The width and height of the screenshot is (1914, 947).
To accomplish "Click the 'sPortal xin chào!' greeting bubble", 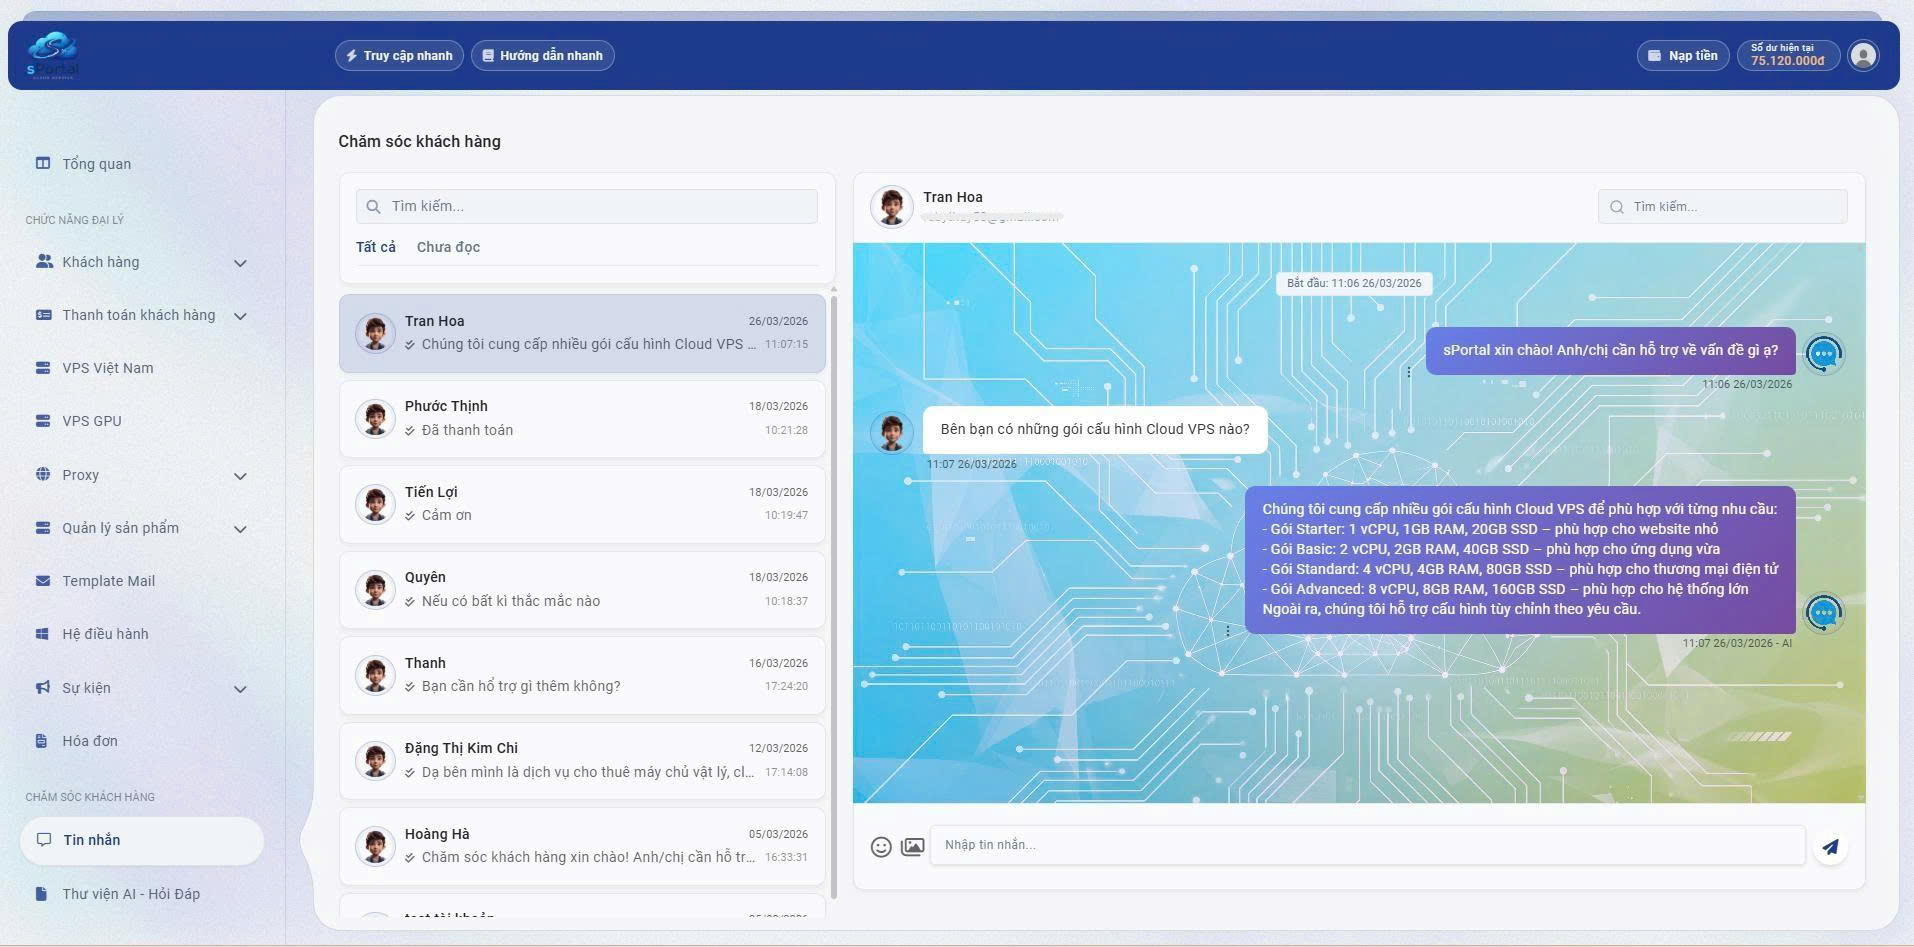I will tap(1610, 350).
